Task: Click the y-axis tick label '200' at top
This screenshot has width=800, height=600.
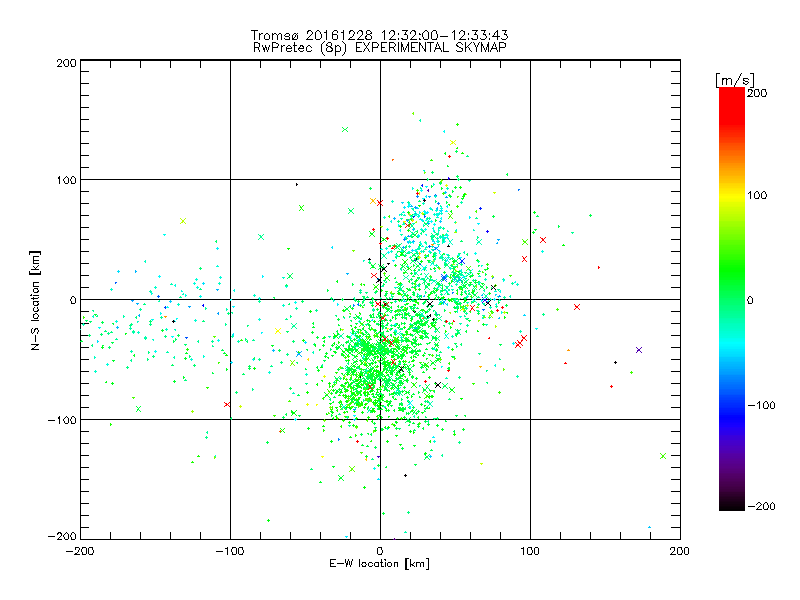Action: (66, 63)
